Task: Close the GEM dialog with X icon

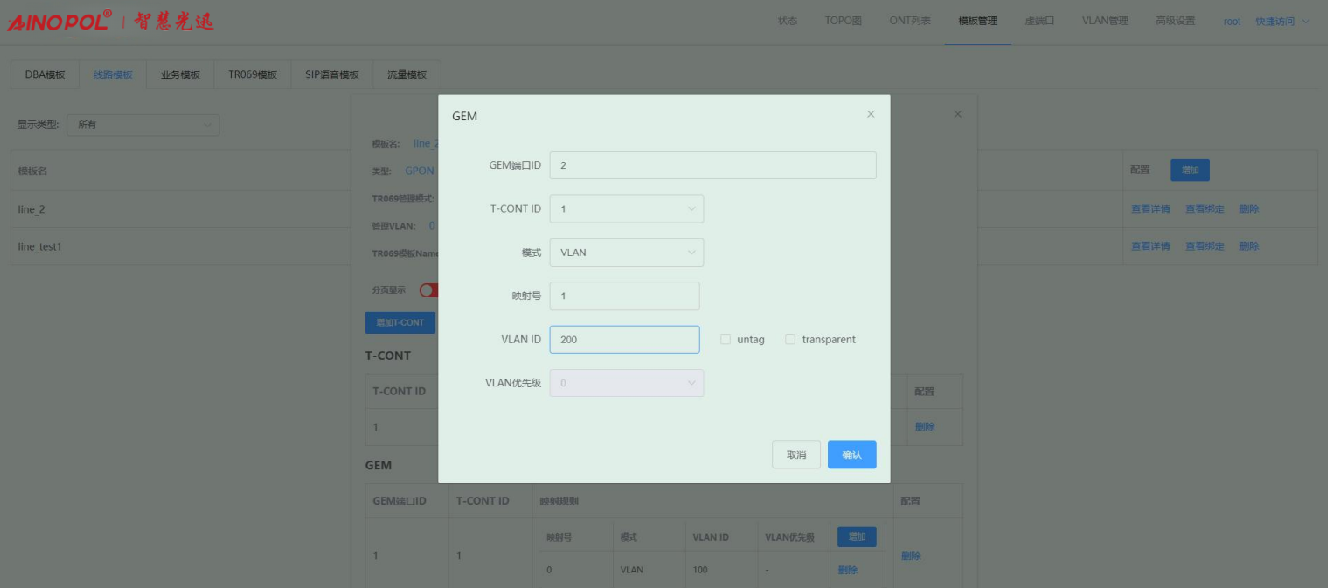Action: pos(870,115)
